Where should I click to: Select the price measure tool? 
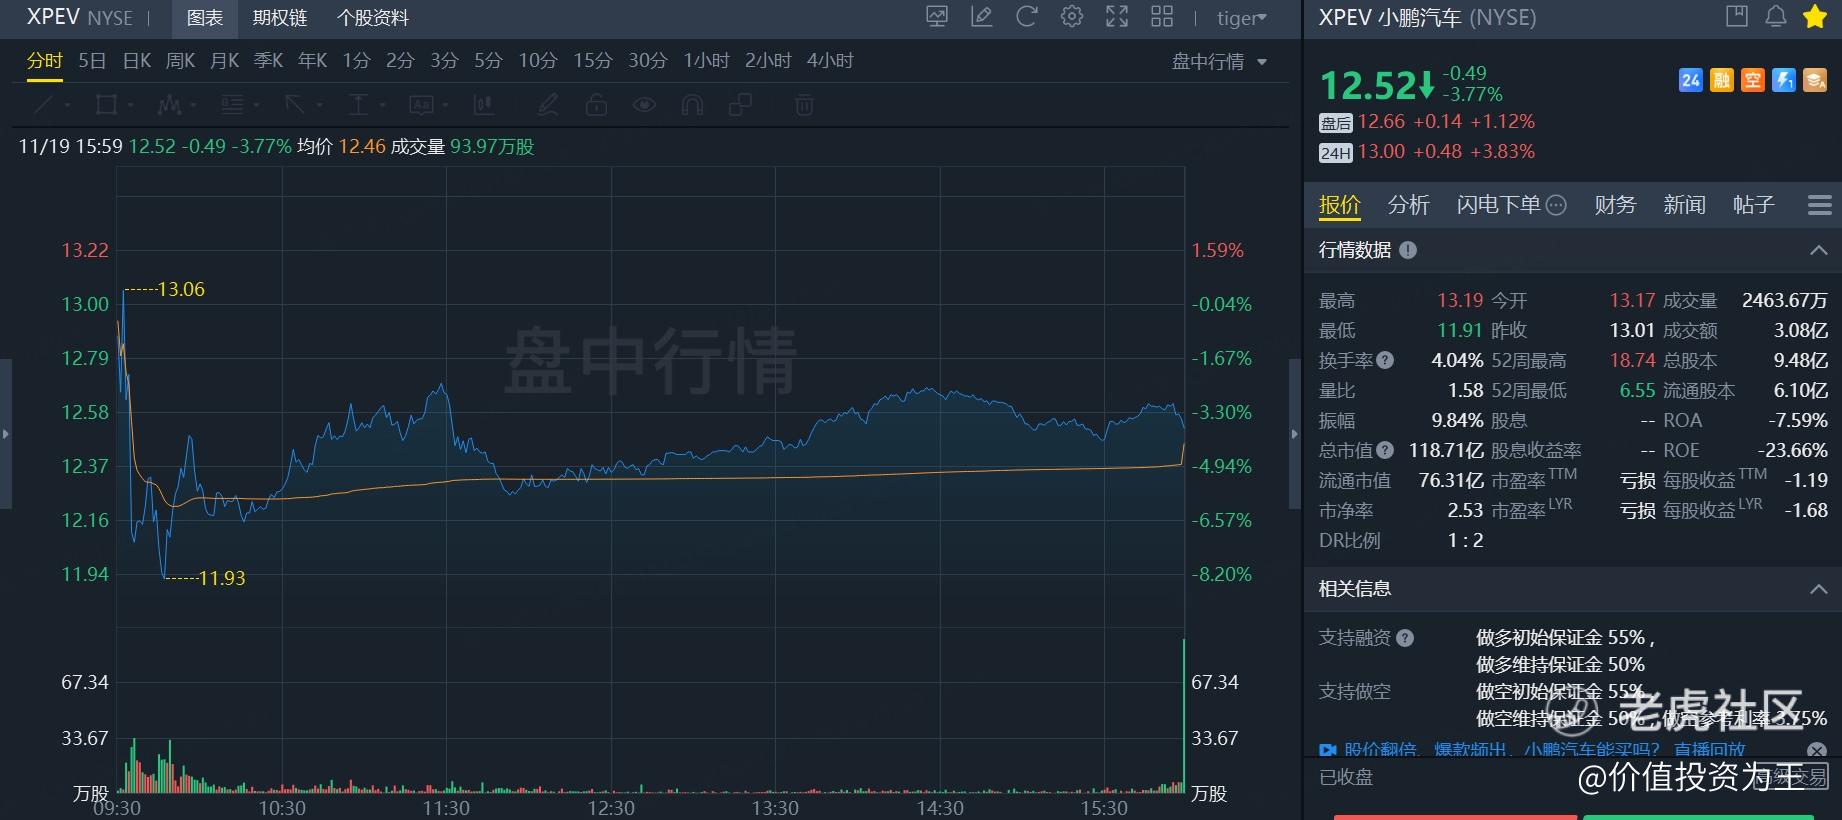pos(358,104)
